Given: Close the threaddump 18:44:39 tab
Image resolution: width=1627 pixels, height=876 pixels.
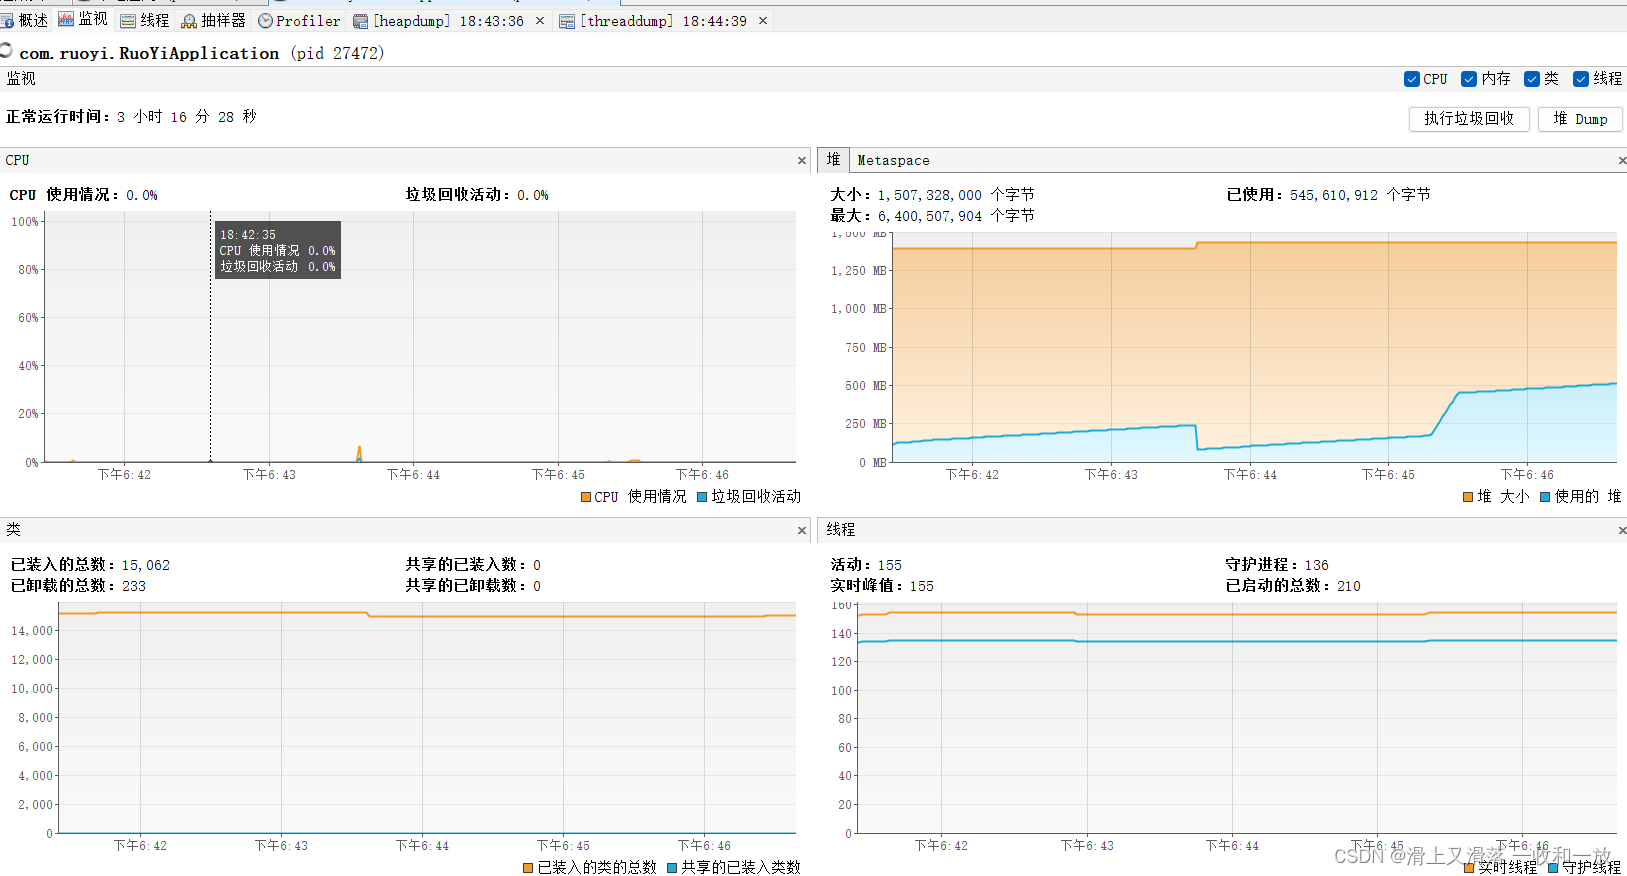Looking at the screenshot, I should tap(763, 20).
